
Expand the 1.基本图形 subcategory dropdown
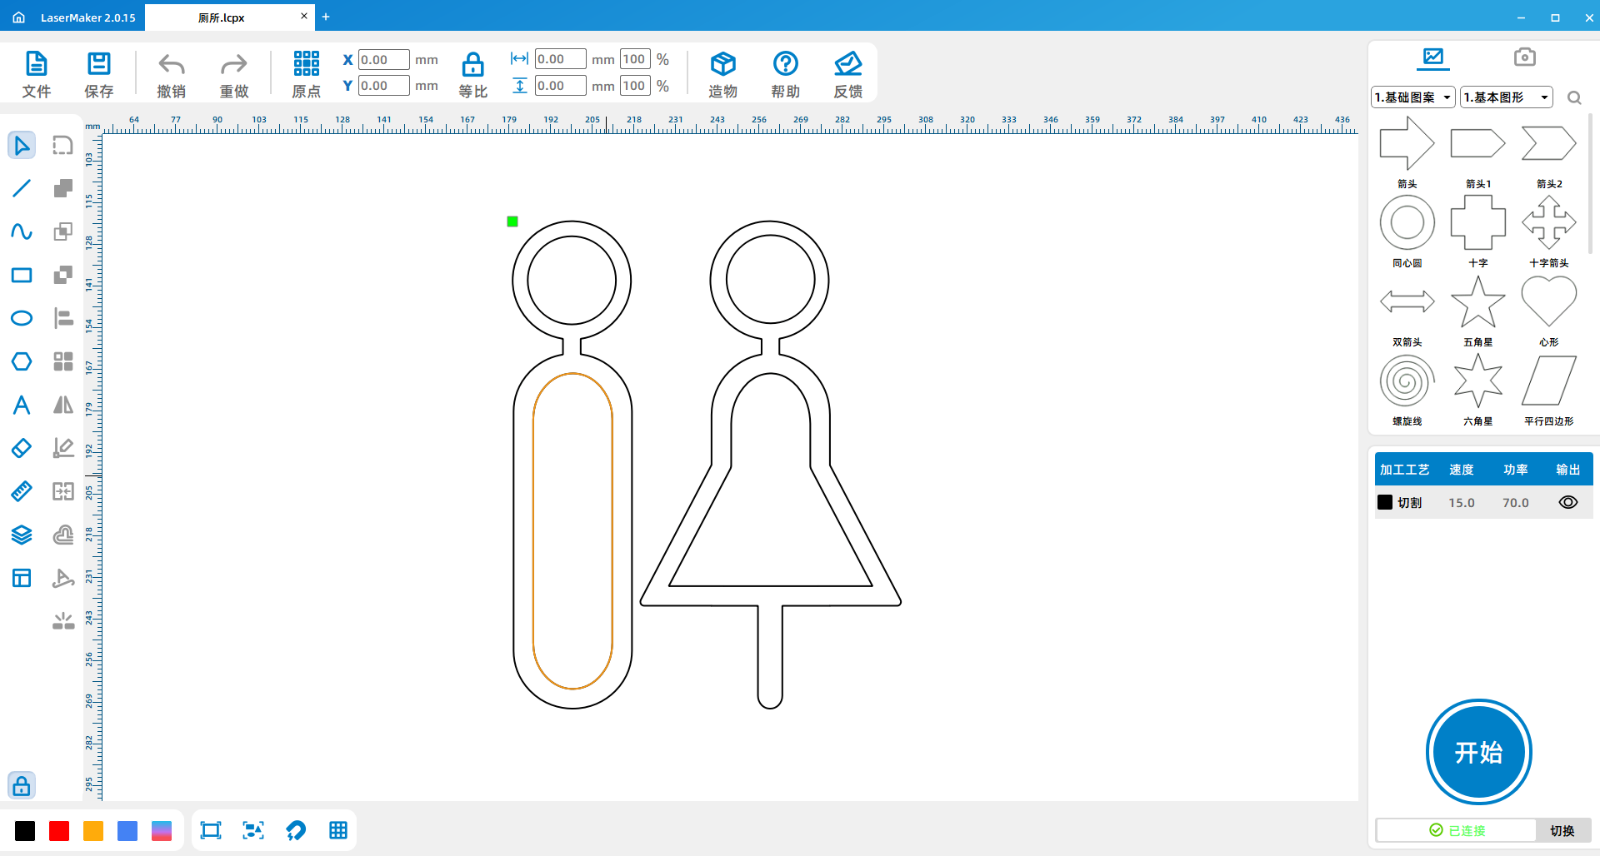tap(1506, 97)
